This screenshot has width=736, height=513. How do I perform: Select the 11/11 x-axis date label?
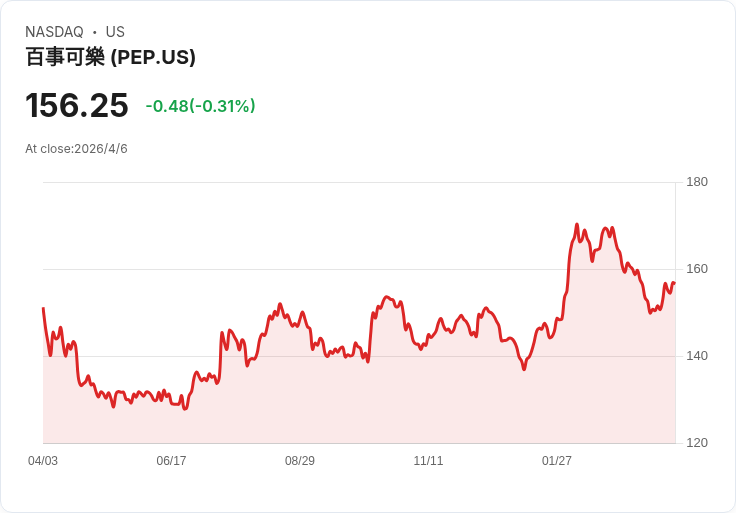[x=428, y=461]
